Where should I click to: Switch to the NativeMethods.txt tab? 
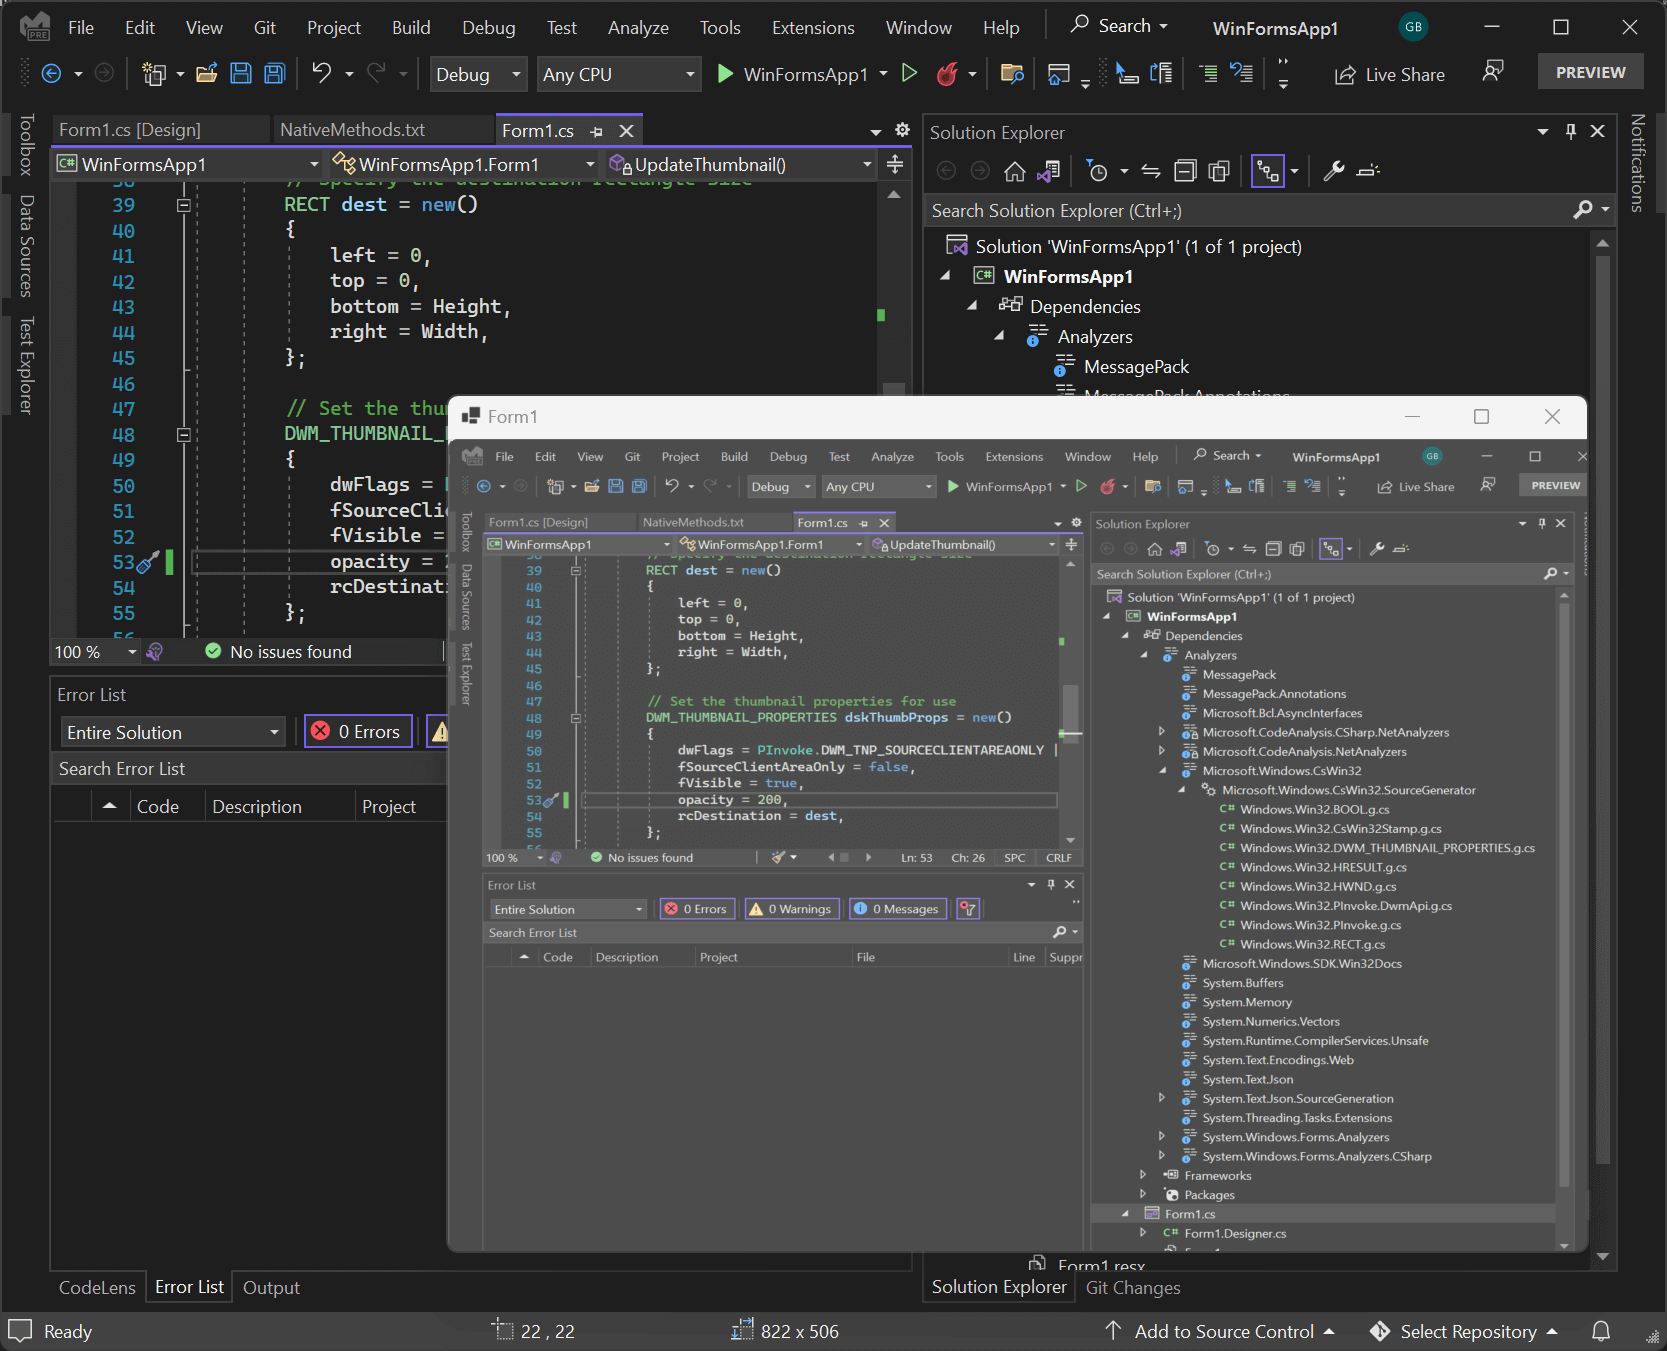coord(352,130)
